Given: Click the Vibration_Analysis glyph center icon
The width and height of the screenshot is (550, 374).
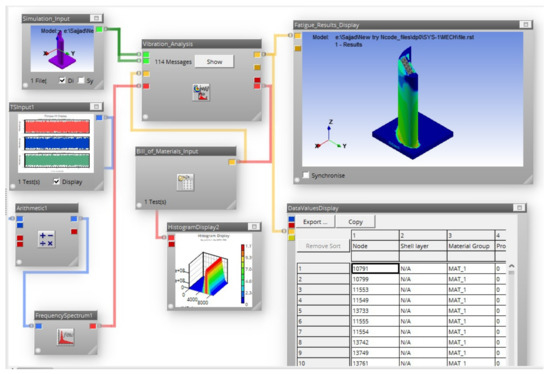Looking at the screenshot, I should pyautogui.click(x=201, y=93).
